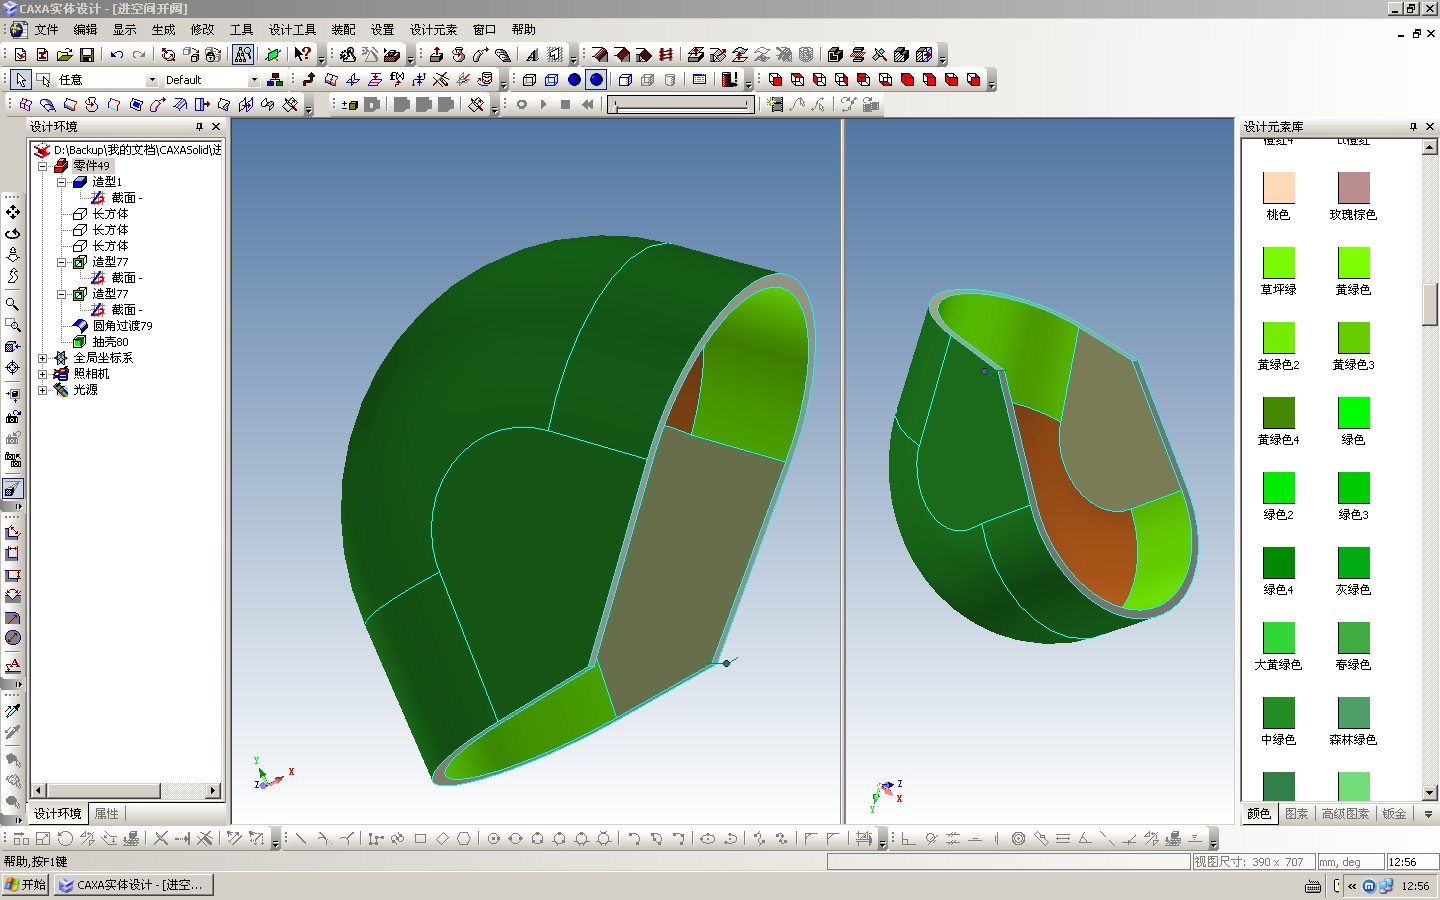Click the animation stop button

click(x=565, y=104)
